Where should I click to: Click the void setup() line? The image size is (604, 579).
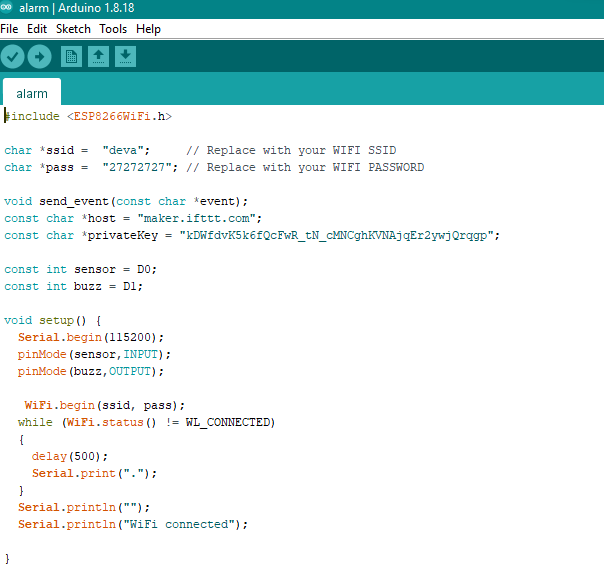pos(53,321)
